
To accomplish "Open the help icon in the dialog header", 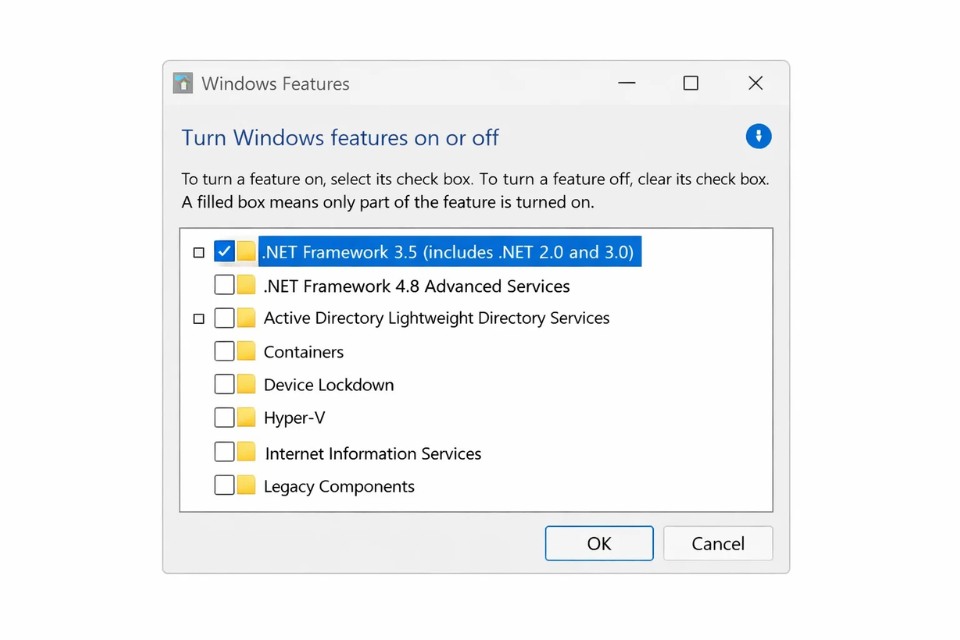I will [x=758, y=136].
